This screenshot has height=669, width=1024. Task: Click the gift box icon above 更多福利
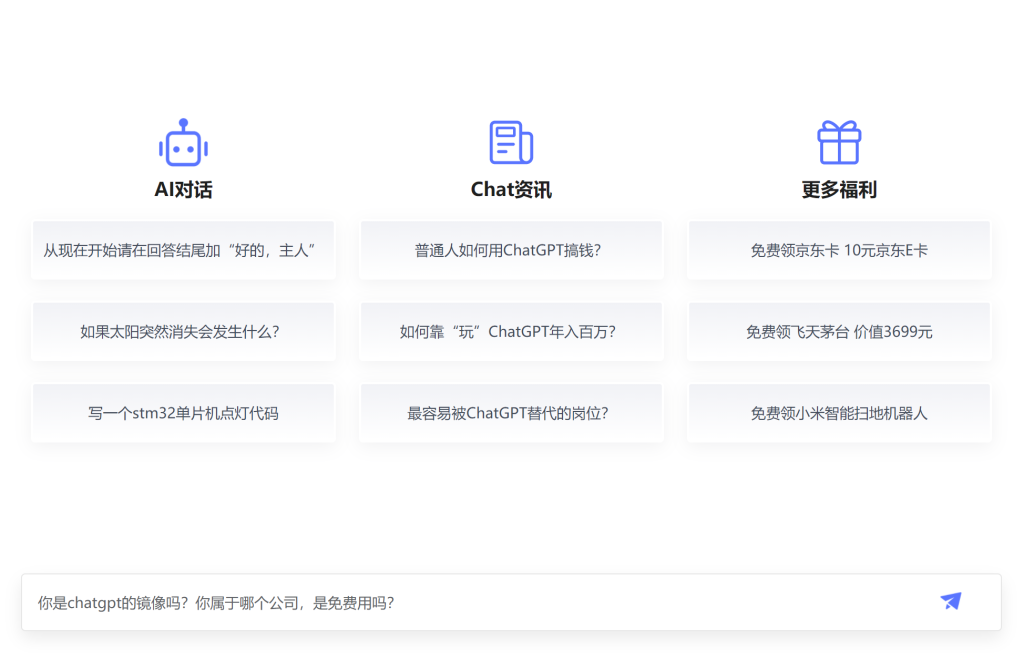pyautogui.click(x=839, y=142)
